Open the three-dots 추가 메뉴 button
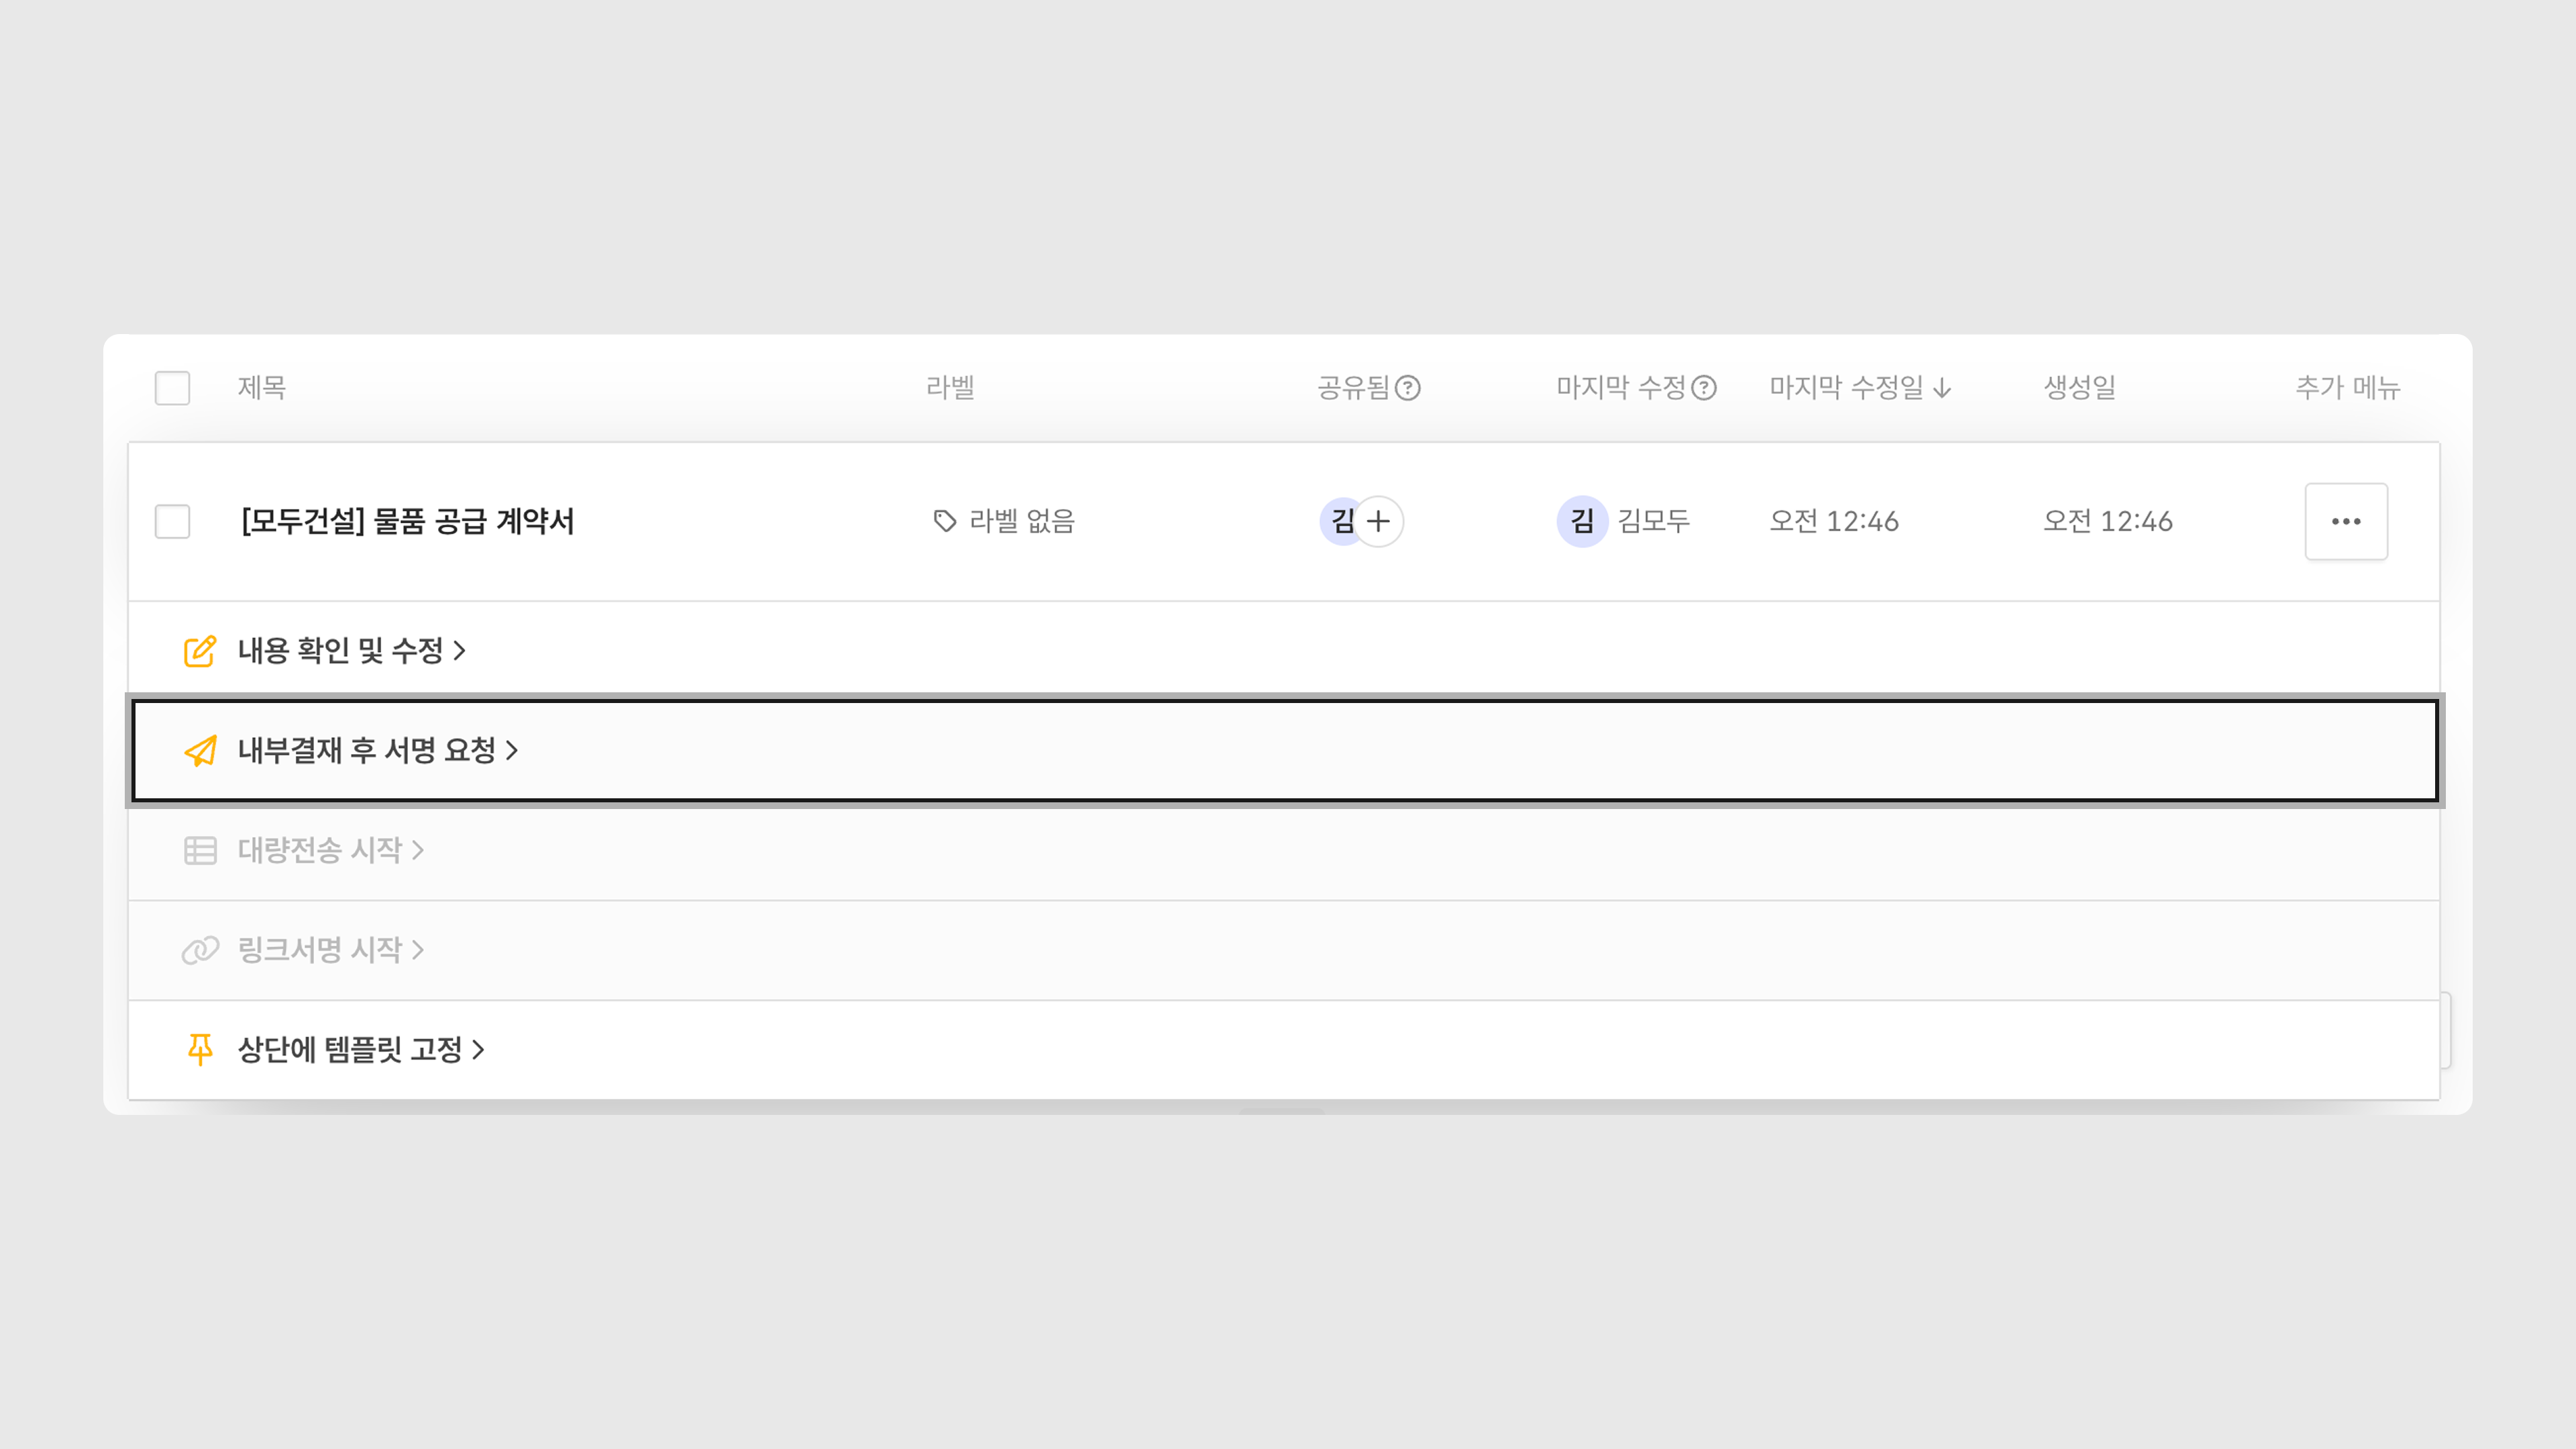This screenshot has height=1449, width=2576. pyautogui.click(x=2346, y=521)
